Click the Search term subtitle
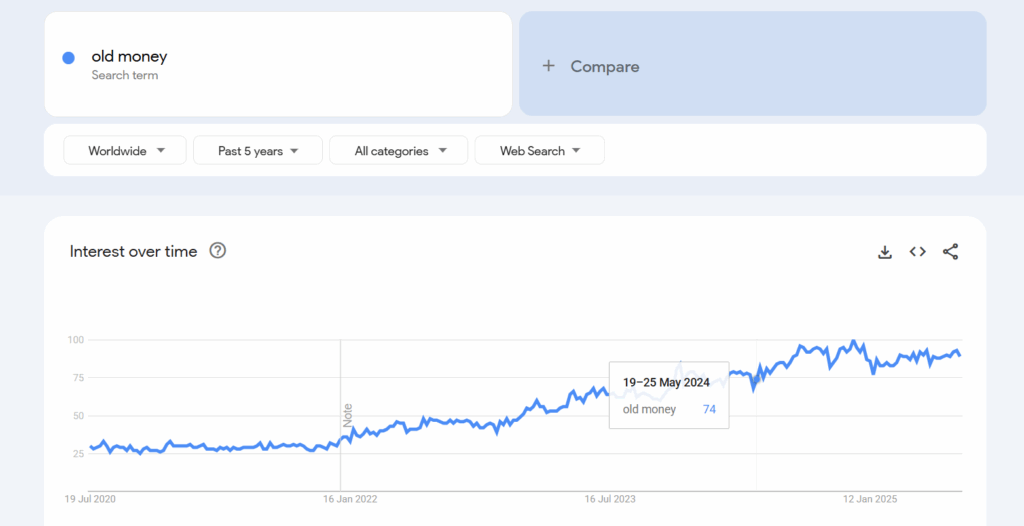Viewport: 1024px width, 526px height. [x=125, y=75]
